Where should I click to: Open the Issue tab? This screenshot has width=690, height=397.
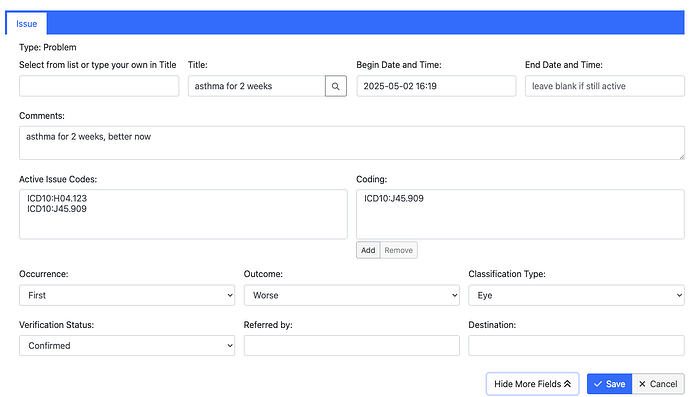click(x=26, y=24)
